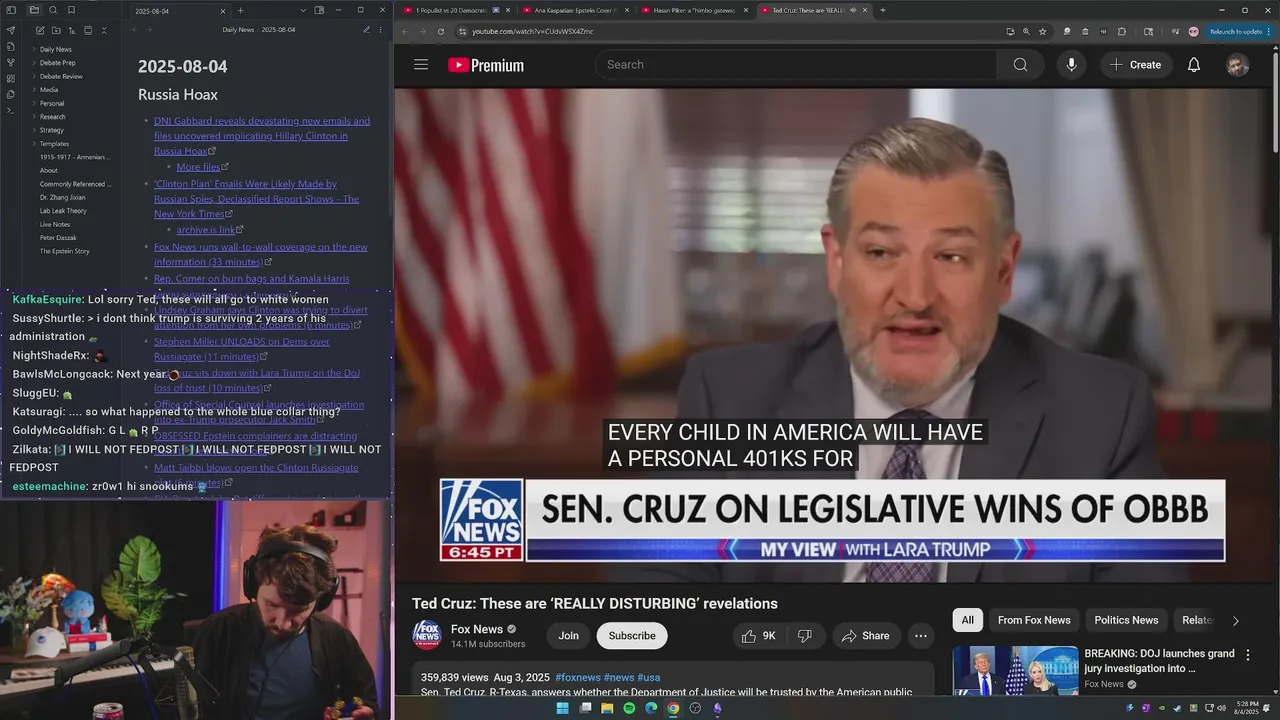Open Spotify from the Windows taskbar
Image resolution: width=1280 pixels, height=720 pixels.
point(629,708)
